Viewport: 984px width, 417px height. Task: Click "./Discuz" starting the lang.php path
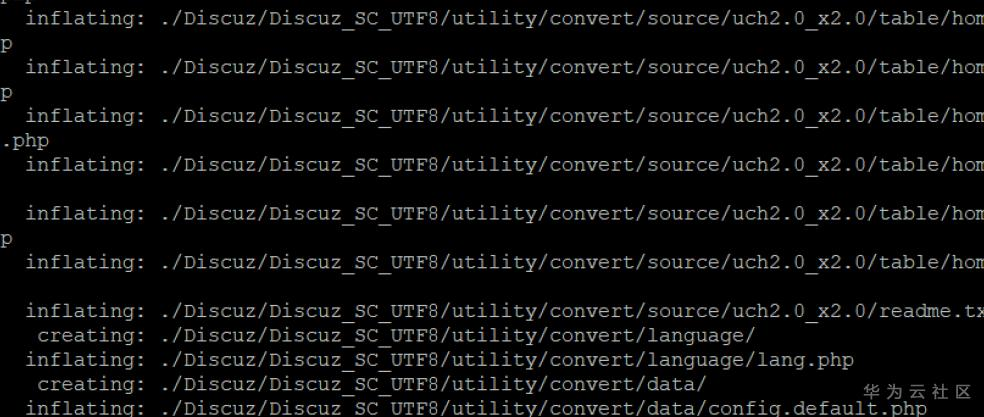[x=207, y=359]
